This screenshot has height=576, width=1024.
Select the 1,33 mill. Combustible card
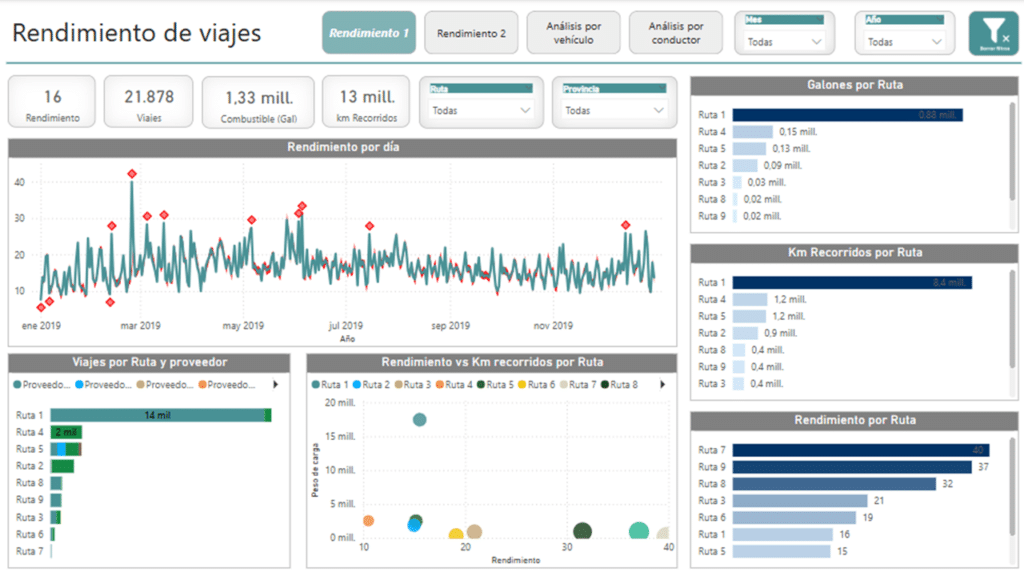[x=259, y=103]
